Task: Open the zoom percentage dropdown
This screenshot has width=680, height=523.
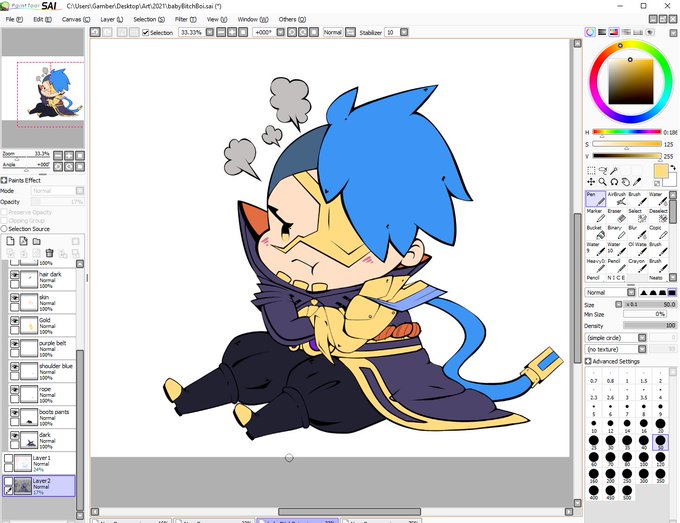Action: click(210, 32)
